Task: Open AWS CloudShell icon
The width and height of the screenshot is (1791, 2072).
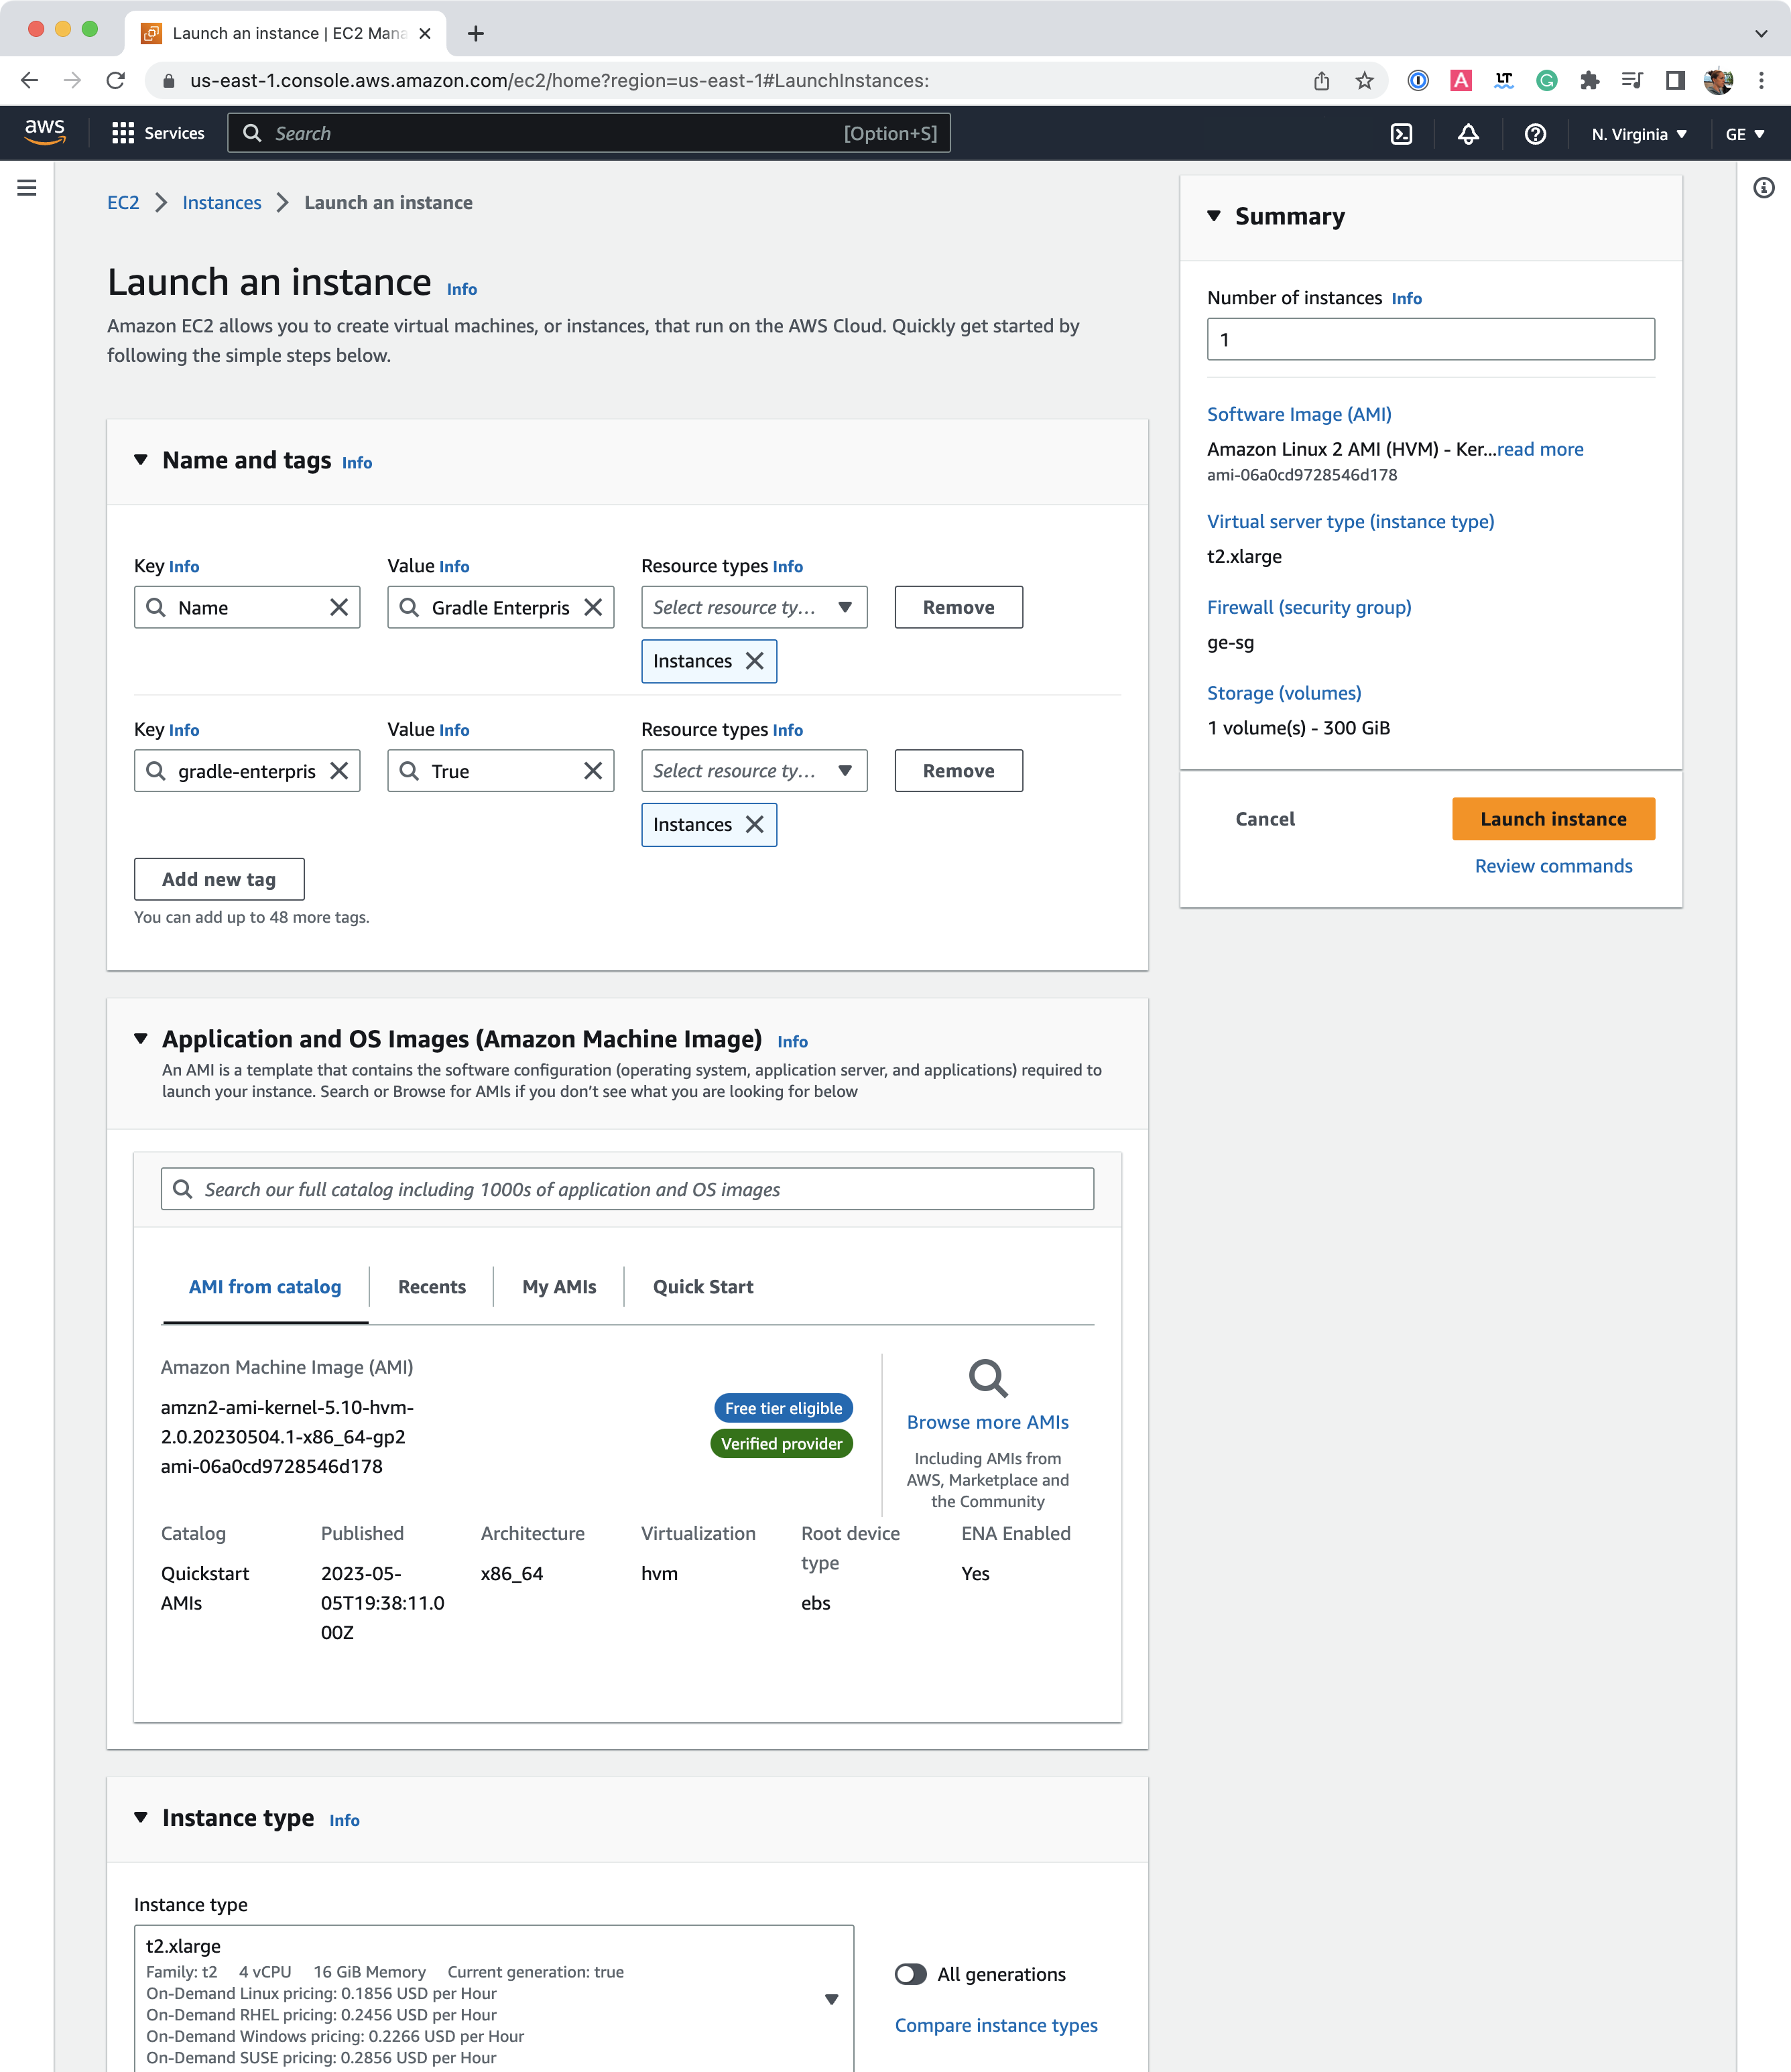Action: click(x=1401, y=134)
